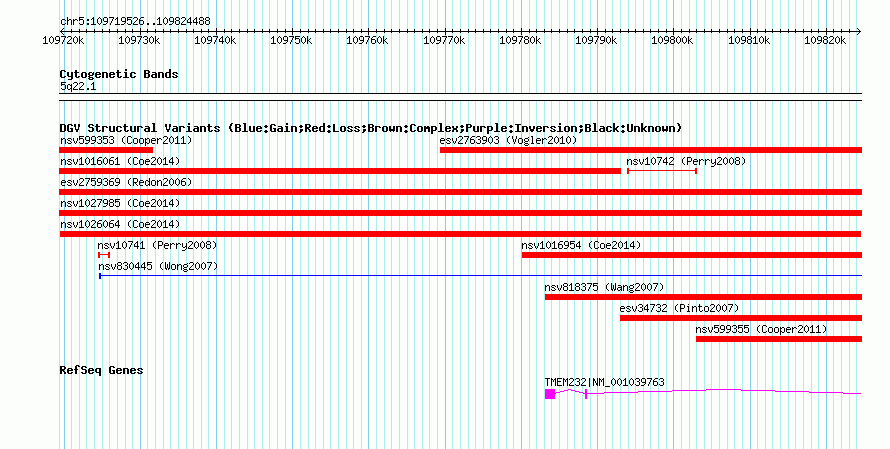Click the esv2763903 red loss bar
Screen dimensions: 890x449
tap(651, 150)
